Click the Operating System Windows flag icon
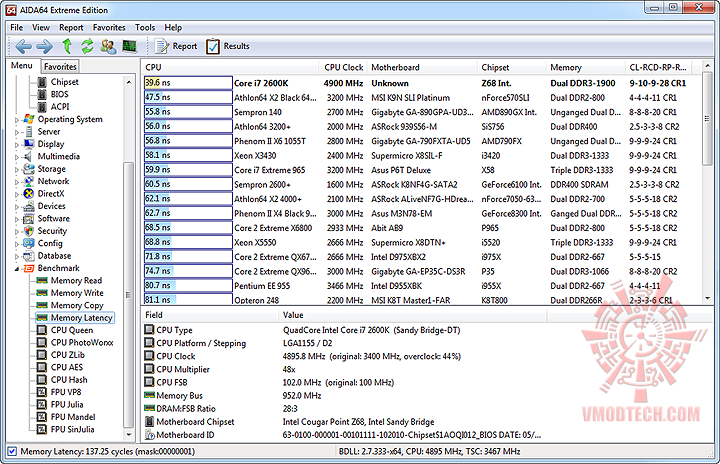Viewport: 720px width, 464px height. (x=29, y=119)
